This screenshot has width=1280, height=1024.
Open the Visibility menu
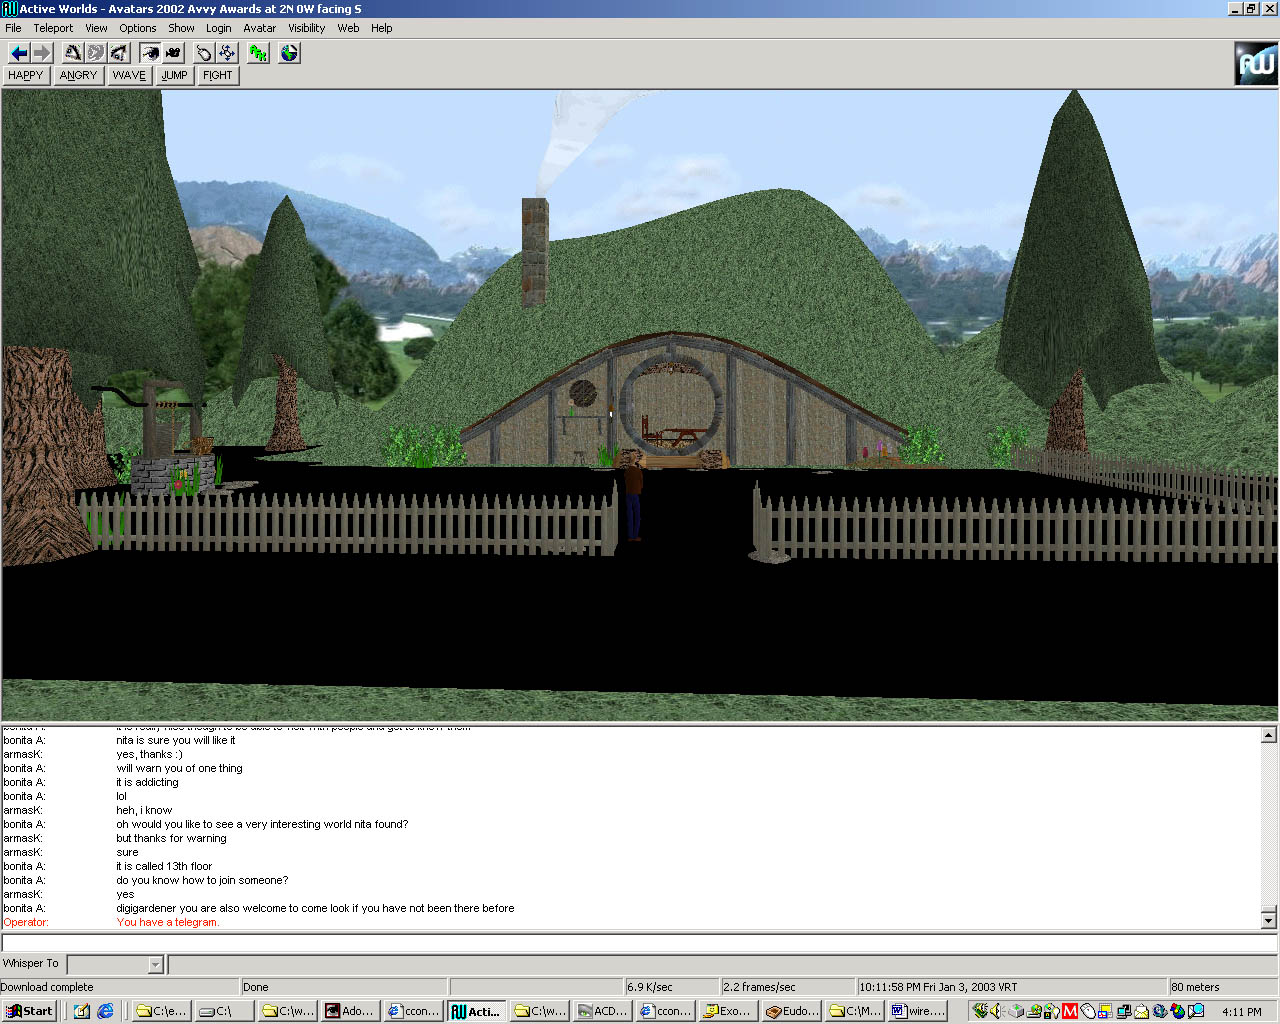tap(306, 28)
